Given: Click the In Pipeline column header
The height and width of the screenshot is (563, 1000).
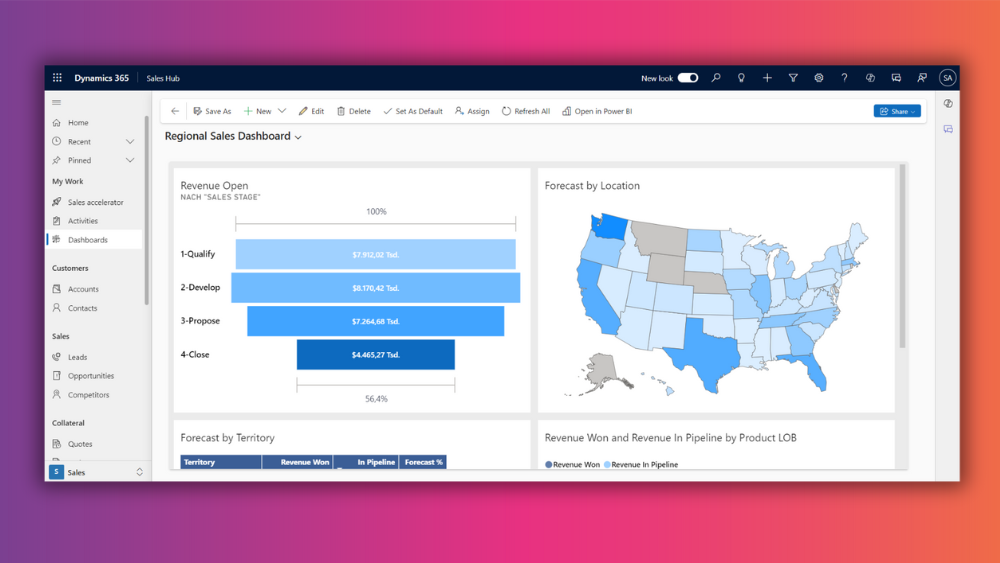Looking at the screenshot, I should (366, 462).
